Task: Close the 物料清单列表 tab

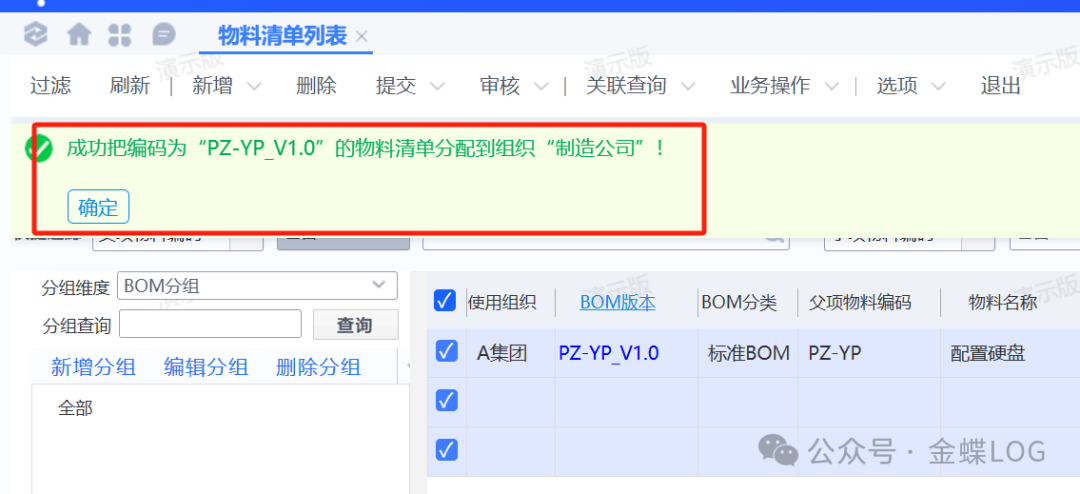Action: [362, 37]
